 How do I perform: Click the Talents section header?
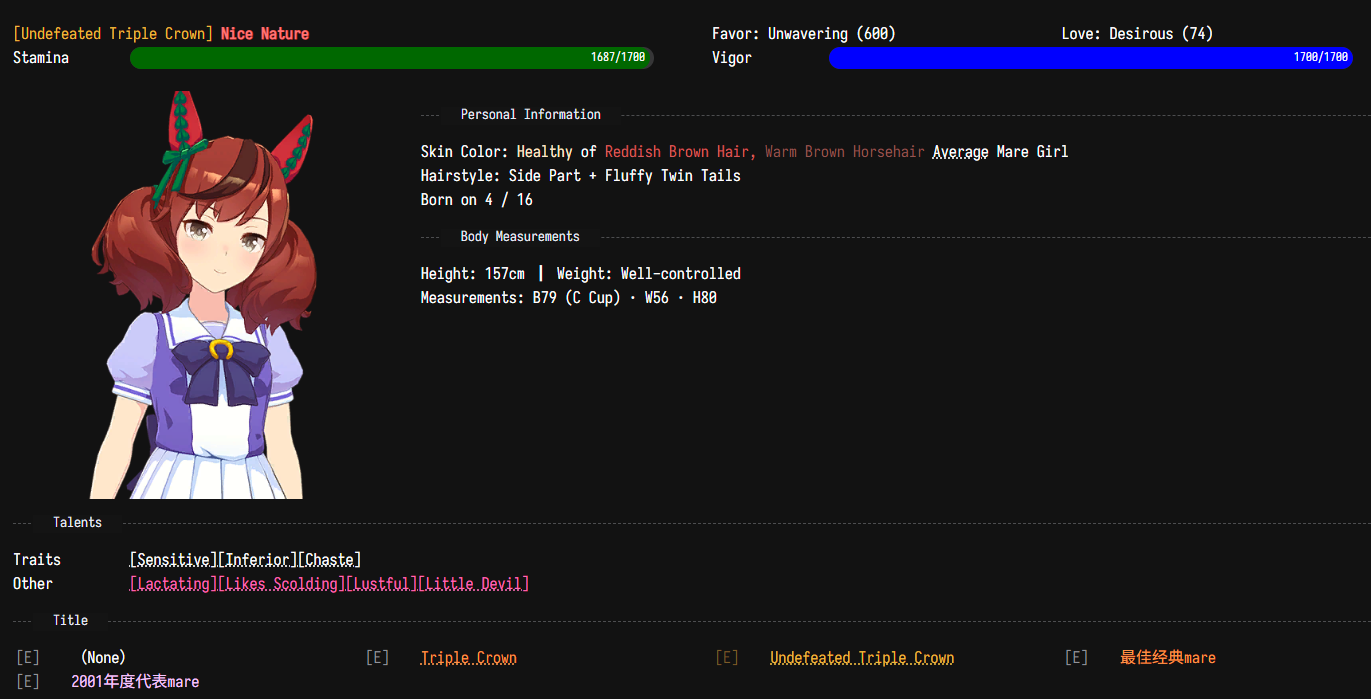pos(78,523)
